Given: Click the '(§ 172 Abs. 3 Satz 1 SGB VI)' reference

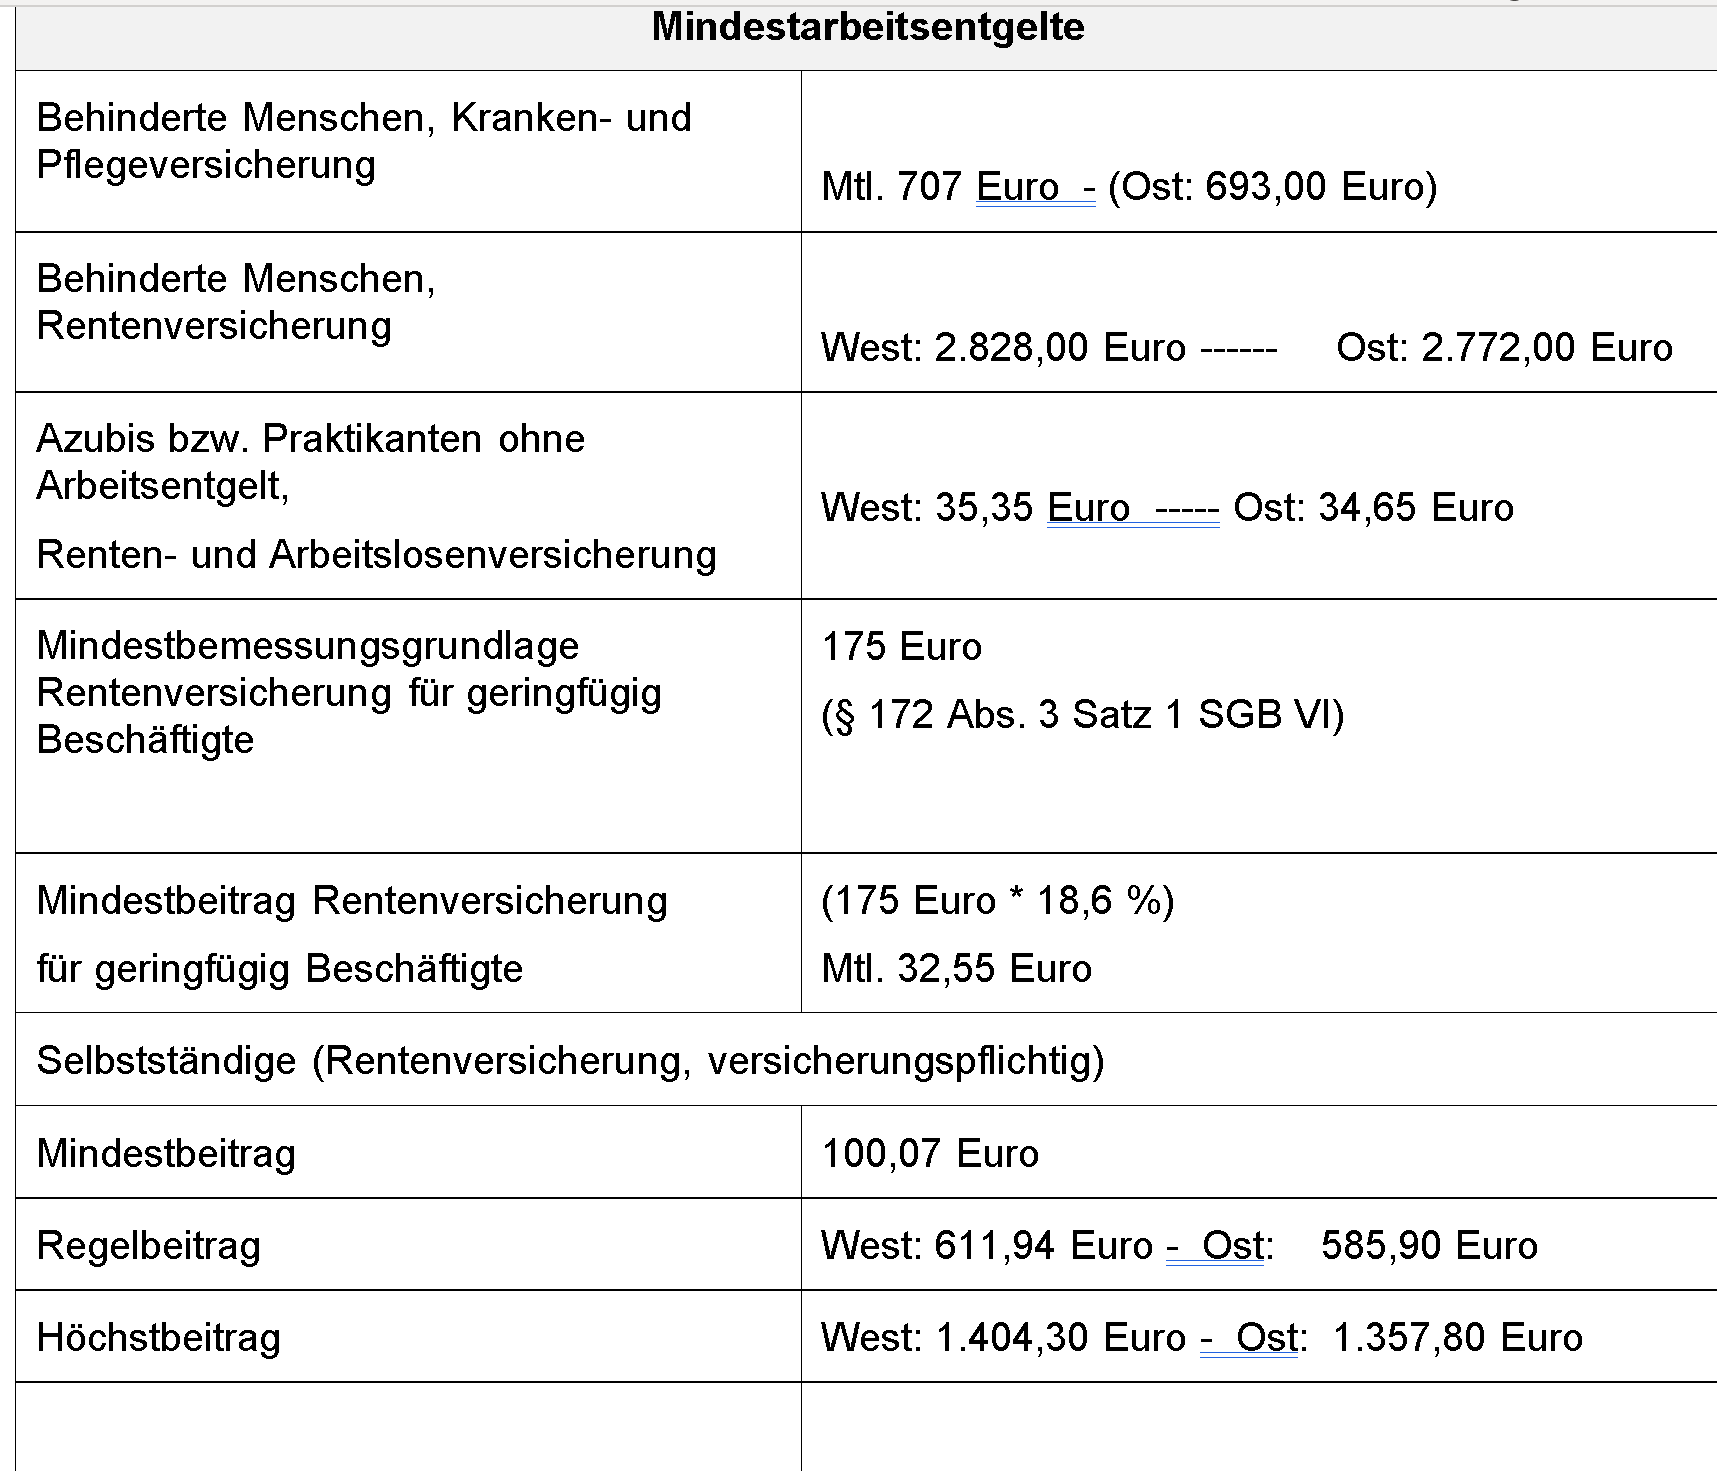Looking at the screenshot, I should pyautogui.click(x=1083, y=715).
